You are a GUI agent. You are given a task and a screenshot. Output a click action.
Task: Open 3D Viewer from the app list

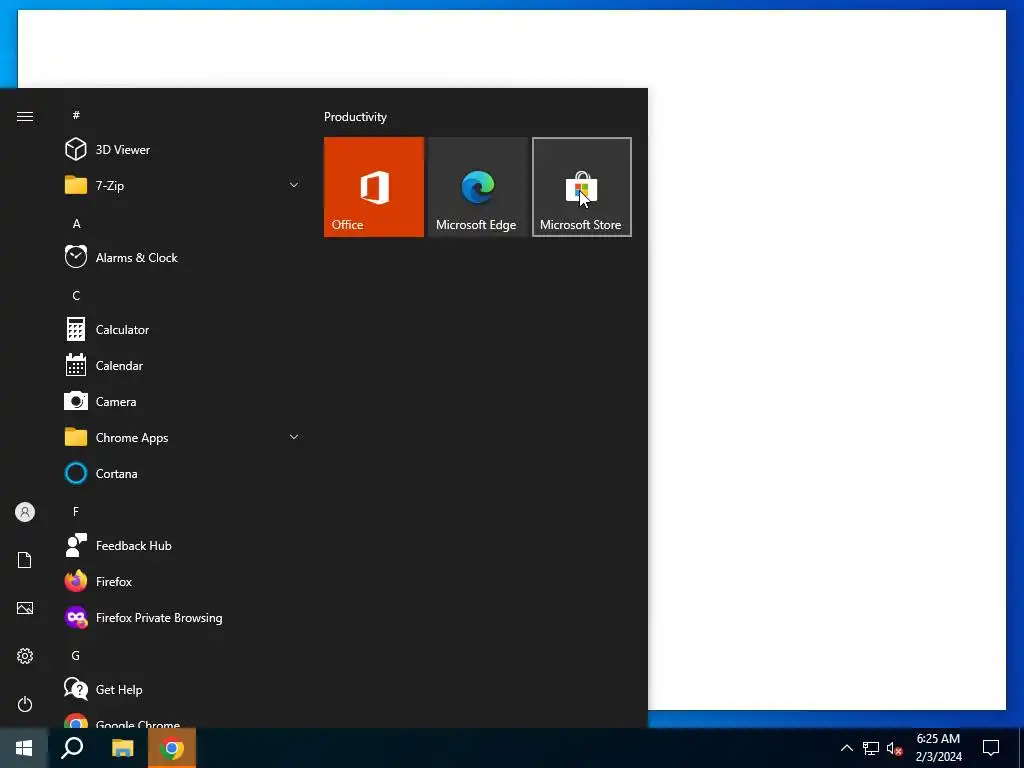pyautogui.click(x=183, y=150)
